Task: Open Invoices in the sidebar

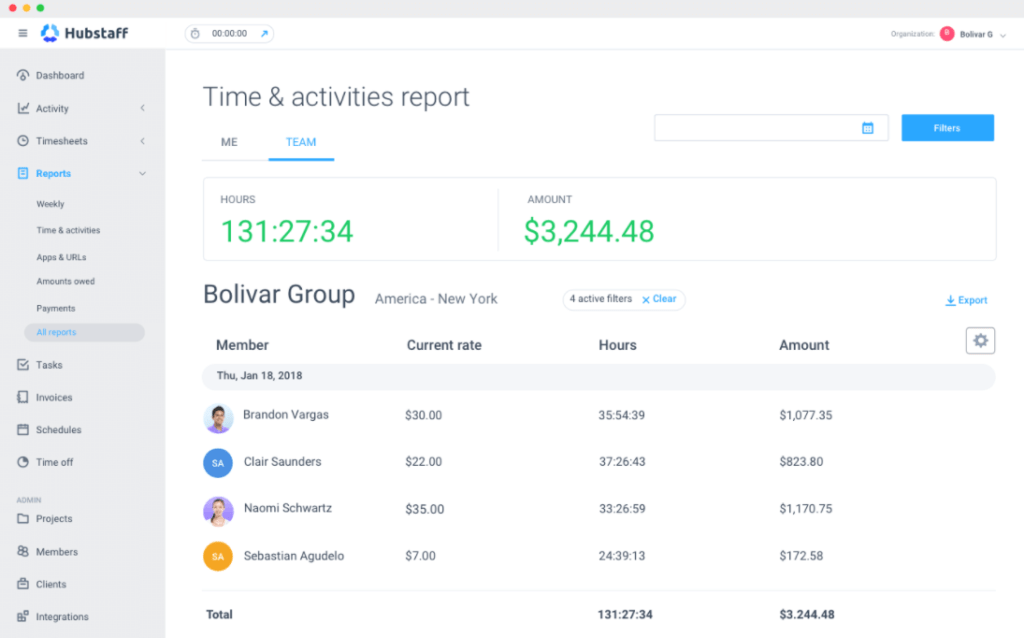Action: point(54,397)
